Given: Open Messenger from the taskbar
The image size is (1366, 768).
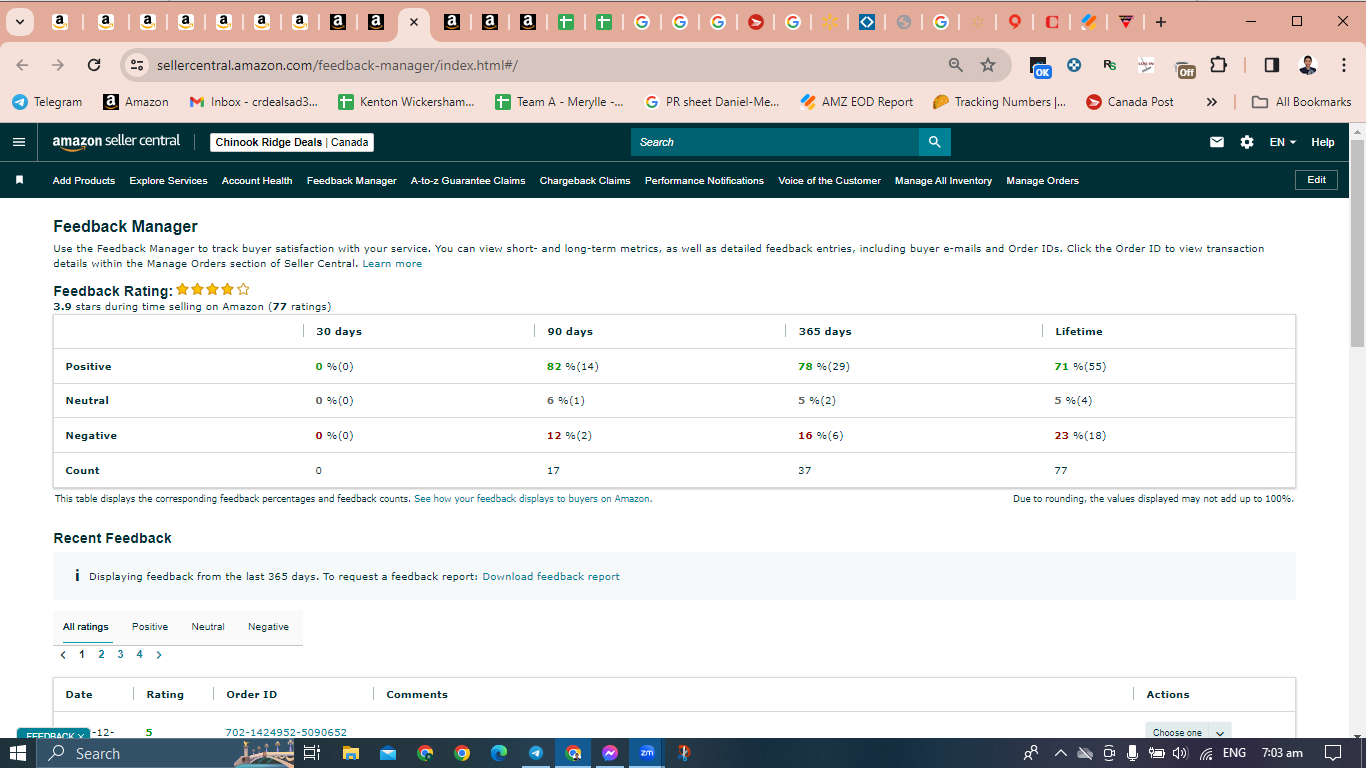Looking at the screenshot, I should tap(610, 753).
